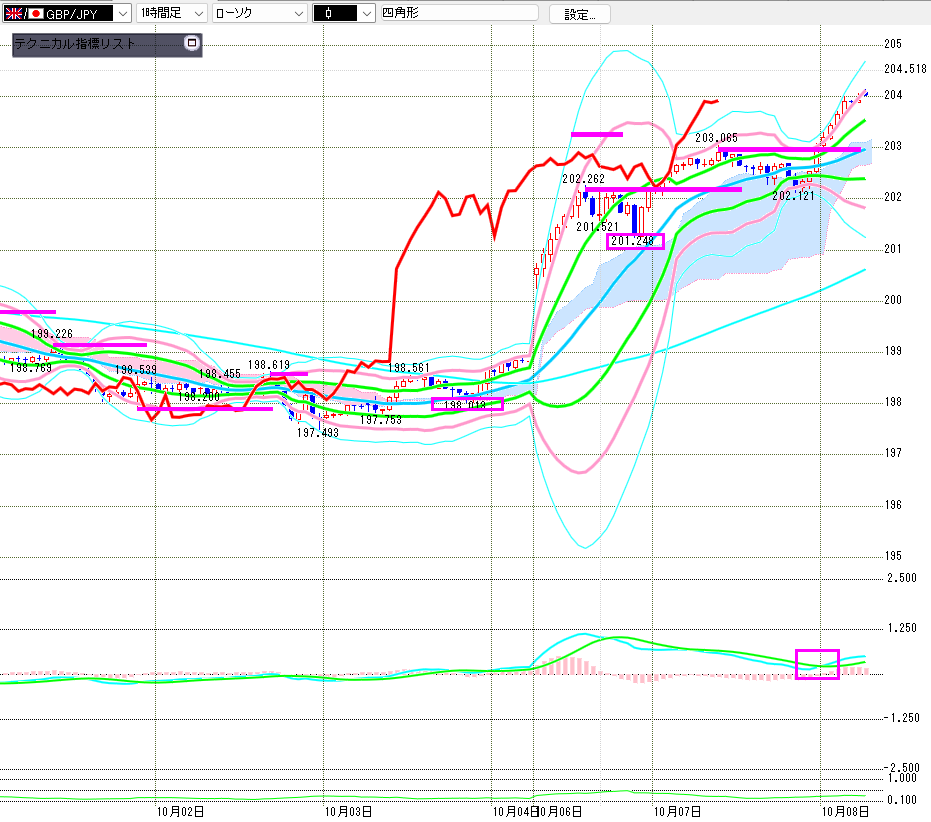931x822 pixels.
Task: Click the 204.518 current price label
Action: pyautogui.click(x=905, y=69)
